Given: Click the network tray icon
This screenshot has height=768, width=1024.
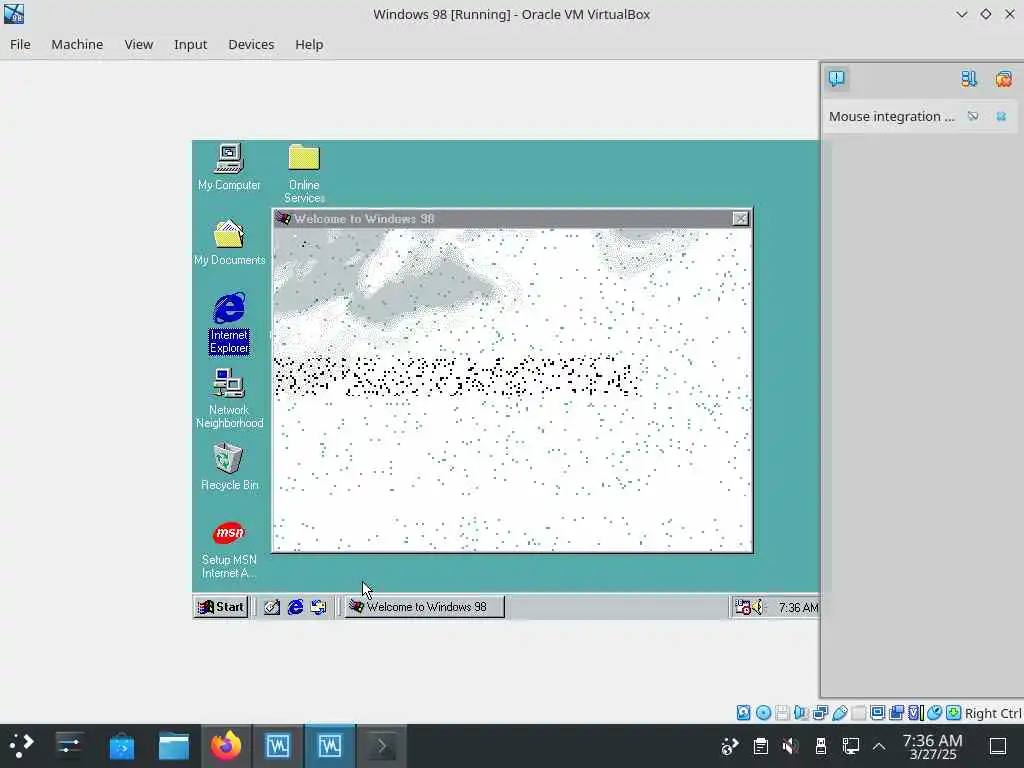Looking at the screenshot, I should coord(729,746).
